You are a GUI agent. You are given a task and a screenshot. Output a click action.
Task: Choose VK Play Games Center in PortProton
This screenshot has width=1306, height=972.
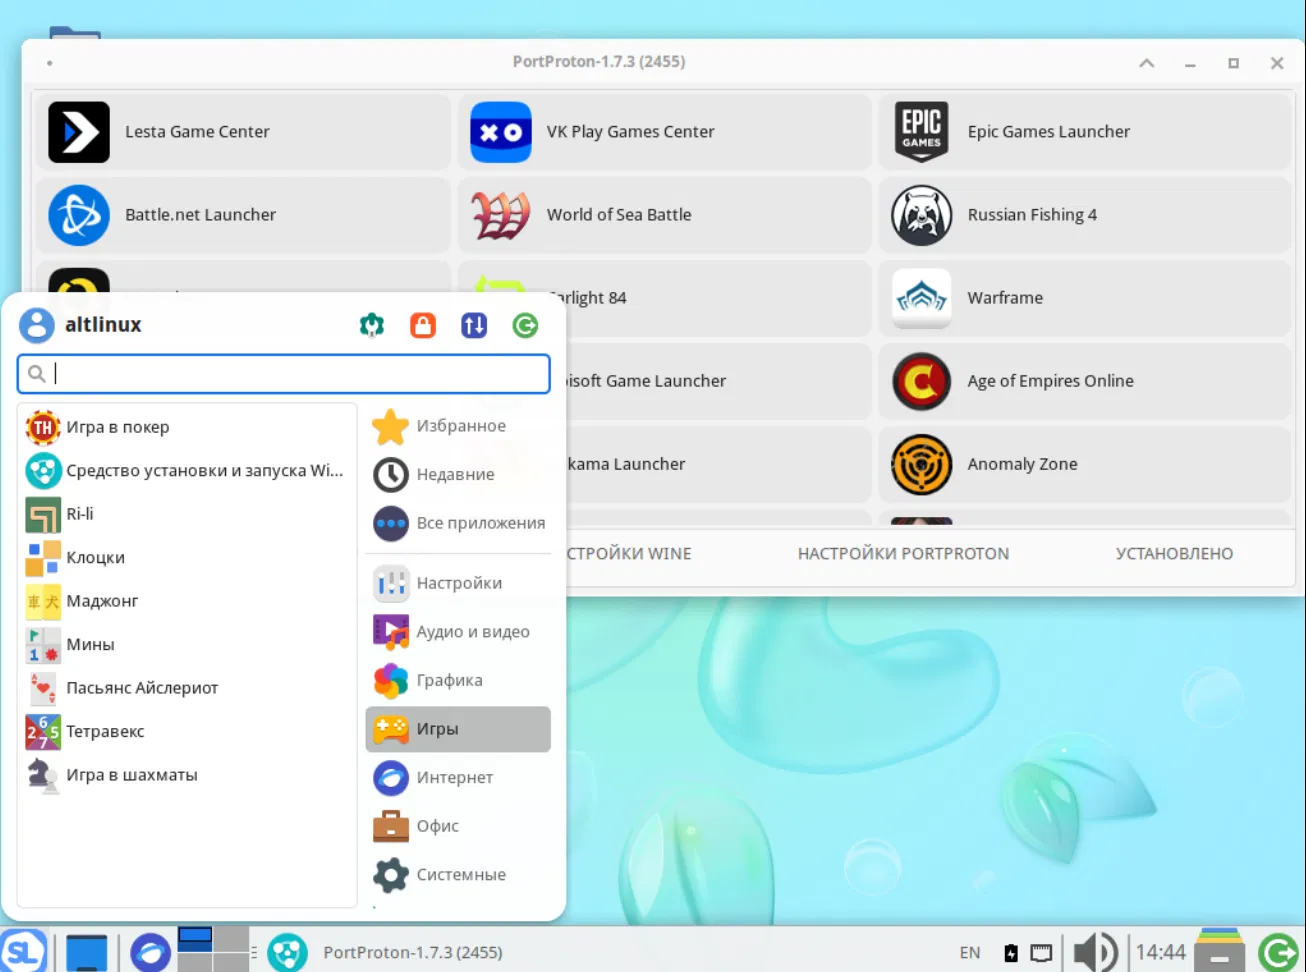tap(665, 132)
